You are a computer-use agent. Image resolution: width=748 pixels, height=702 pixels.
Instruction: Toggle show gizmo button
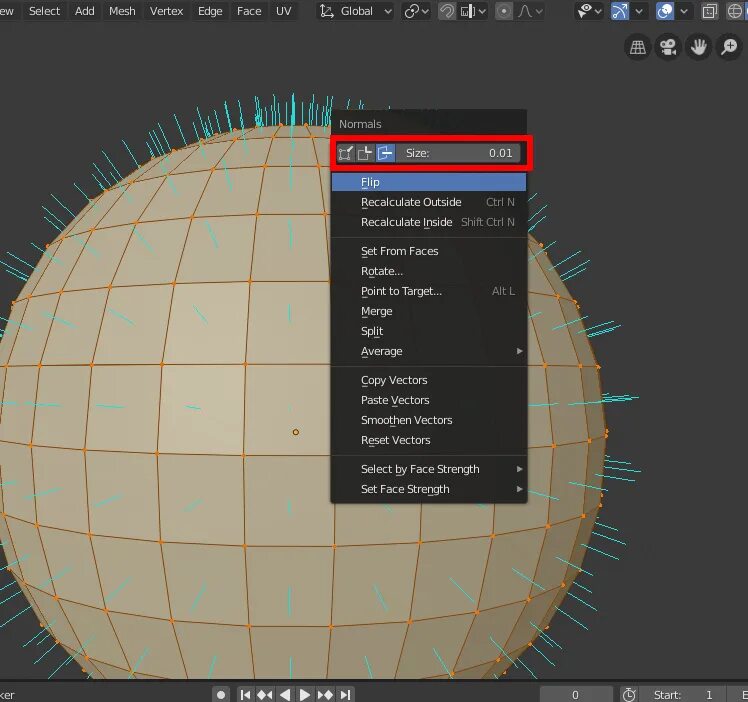[620, 11]
